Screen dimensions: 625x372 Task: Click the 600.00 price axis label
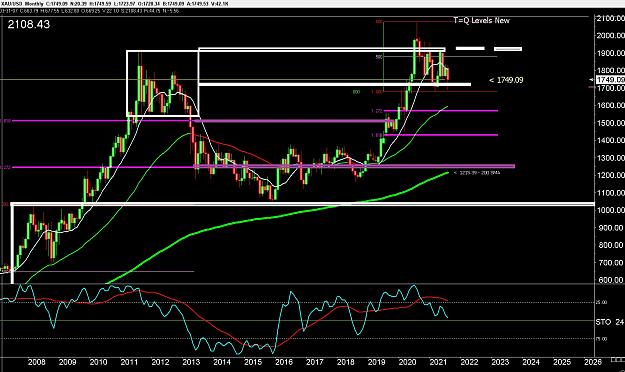pyautogui.click(x=611, y=280)
